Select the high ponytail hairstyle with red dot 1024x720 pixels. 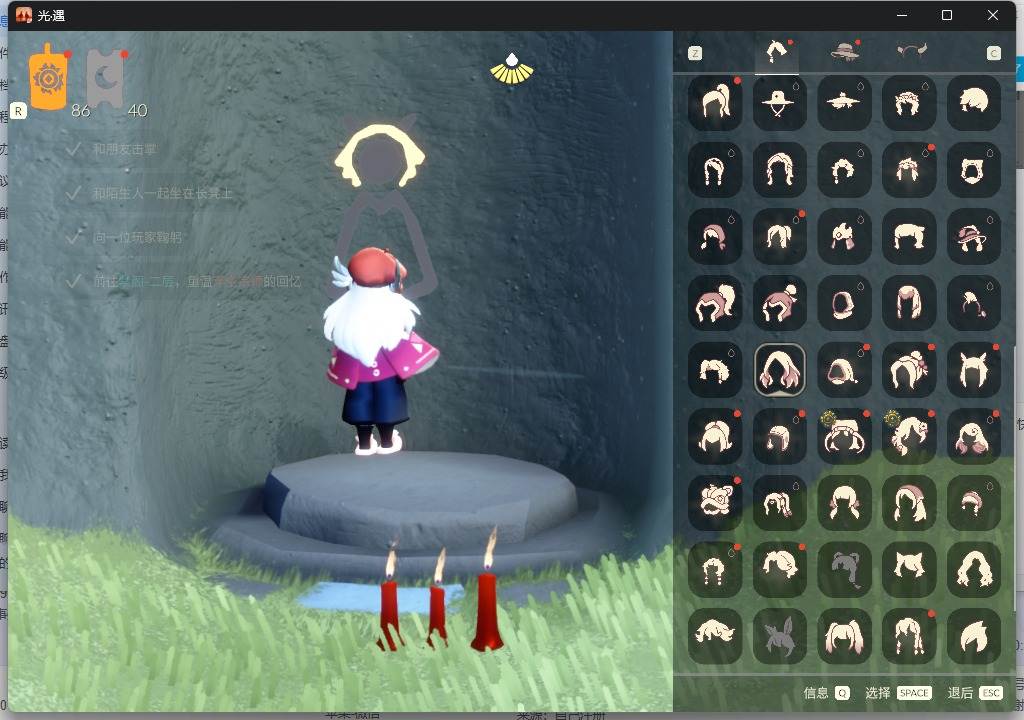(x=715, y=103)
